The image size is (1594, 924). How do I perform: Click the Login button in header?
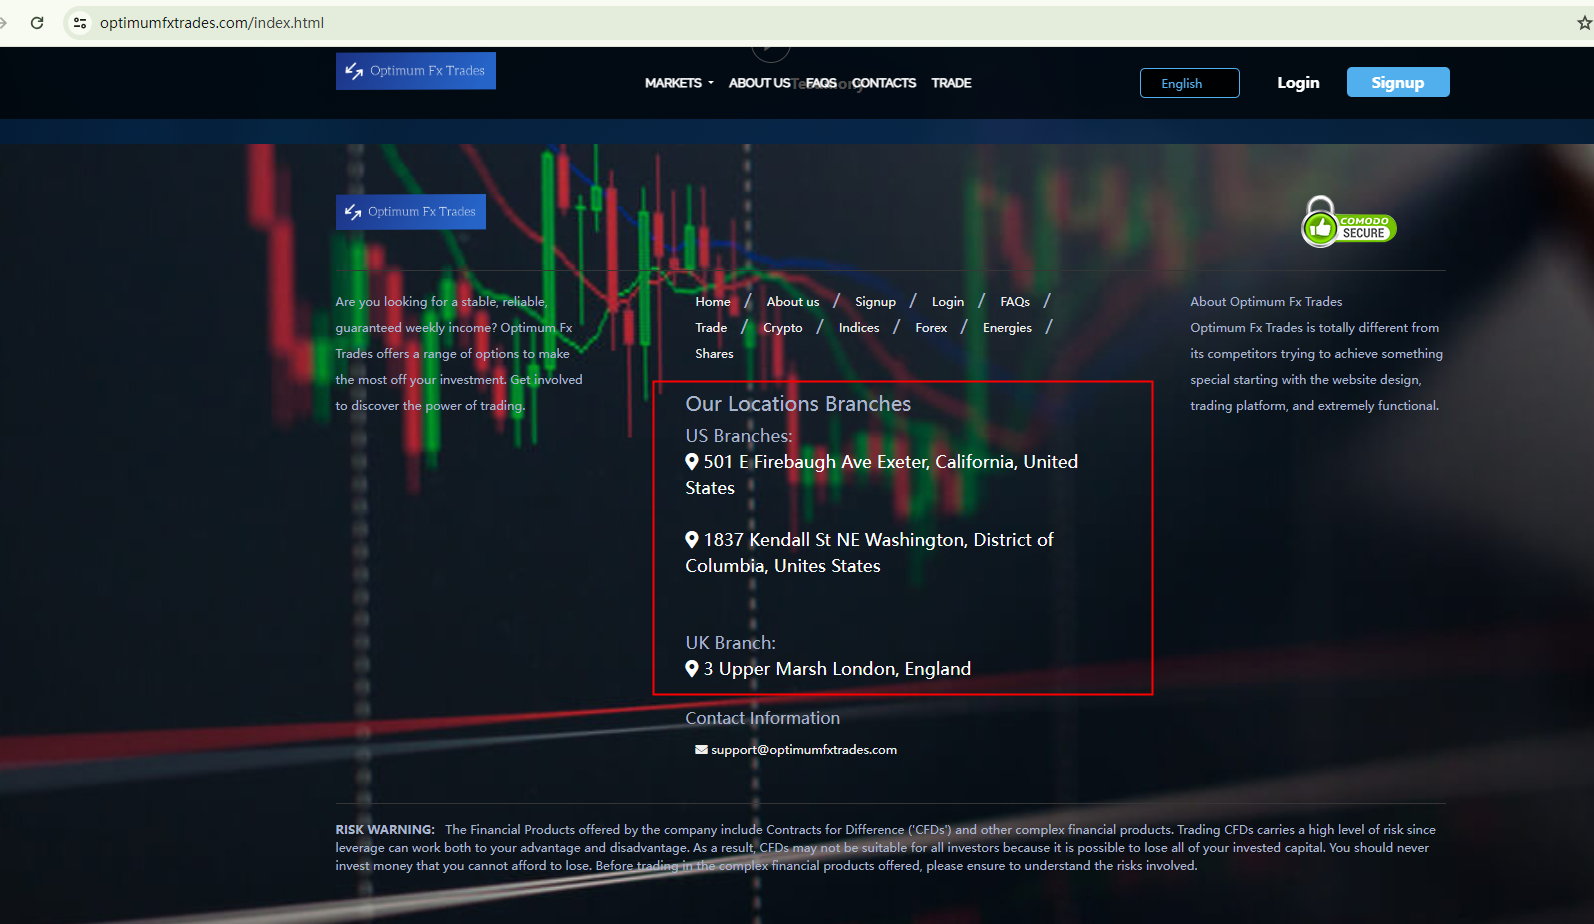pyautogui.click(x=1298, y=83)
